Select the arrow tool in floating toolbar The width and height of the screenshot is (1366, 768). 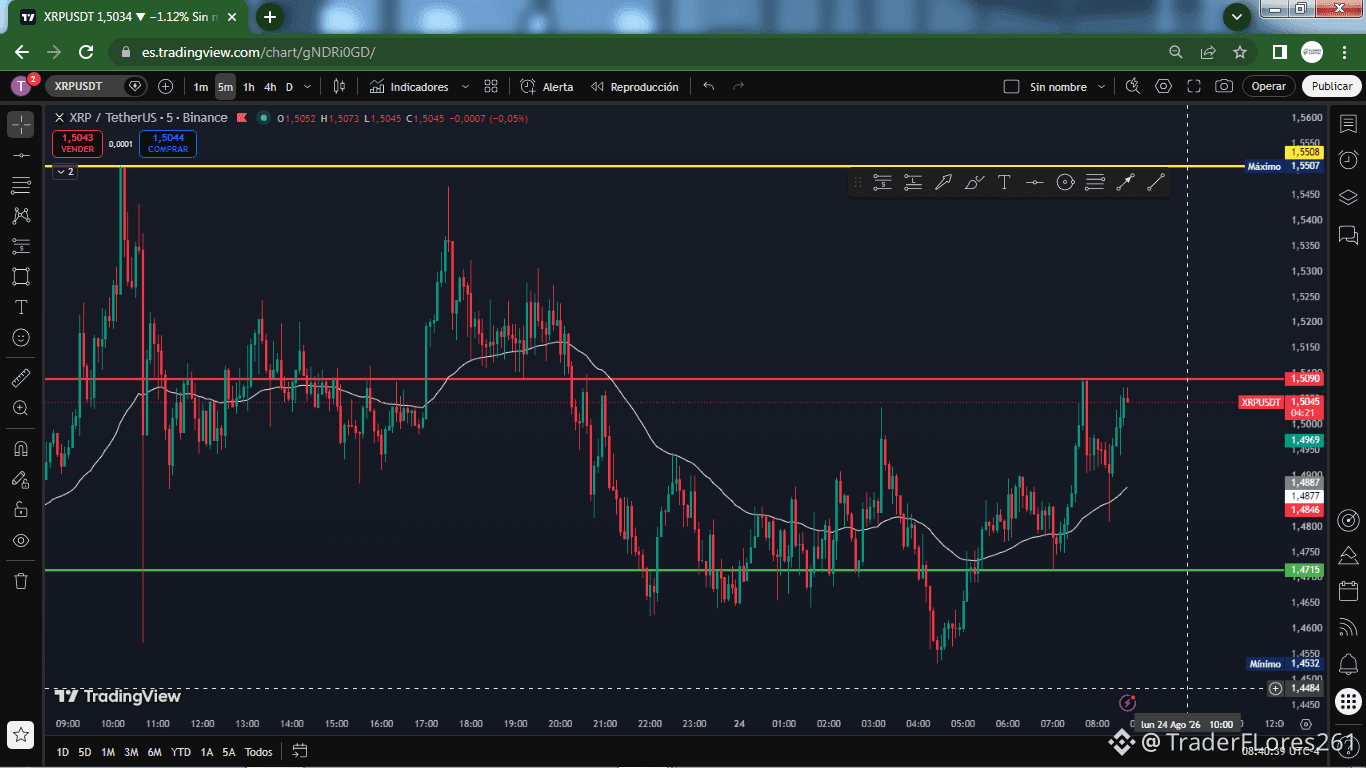[x=943, y=182]
